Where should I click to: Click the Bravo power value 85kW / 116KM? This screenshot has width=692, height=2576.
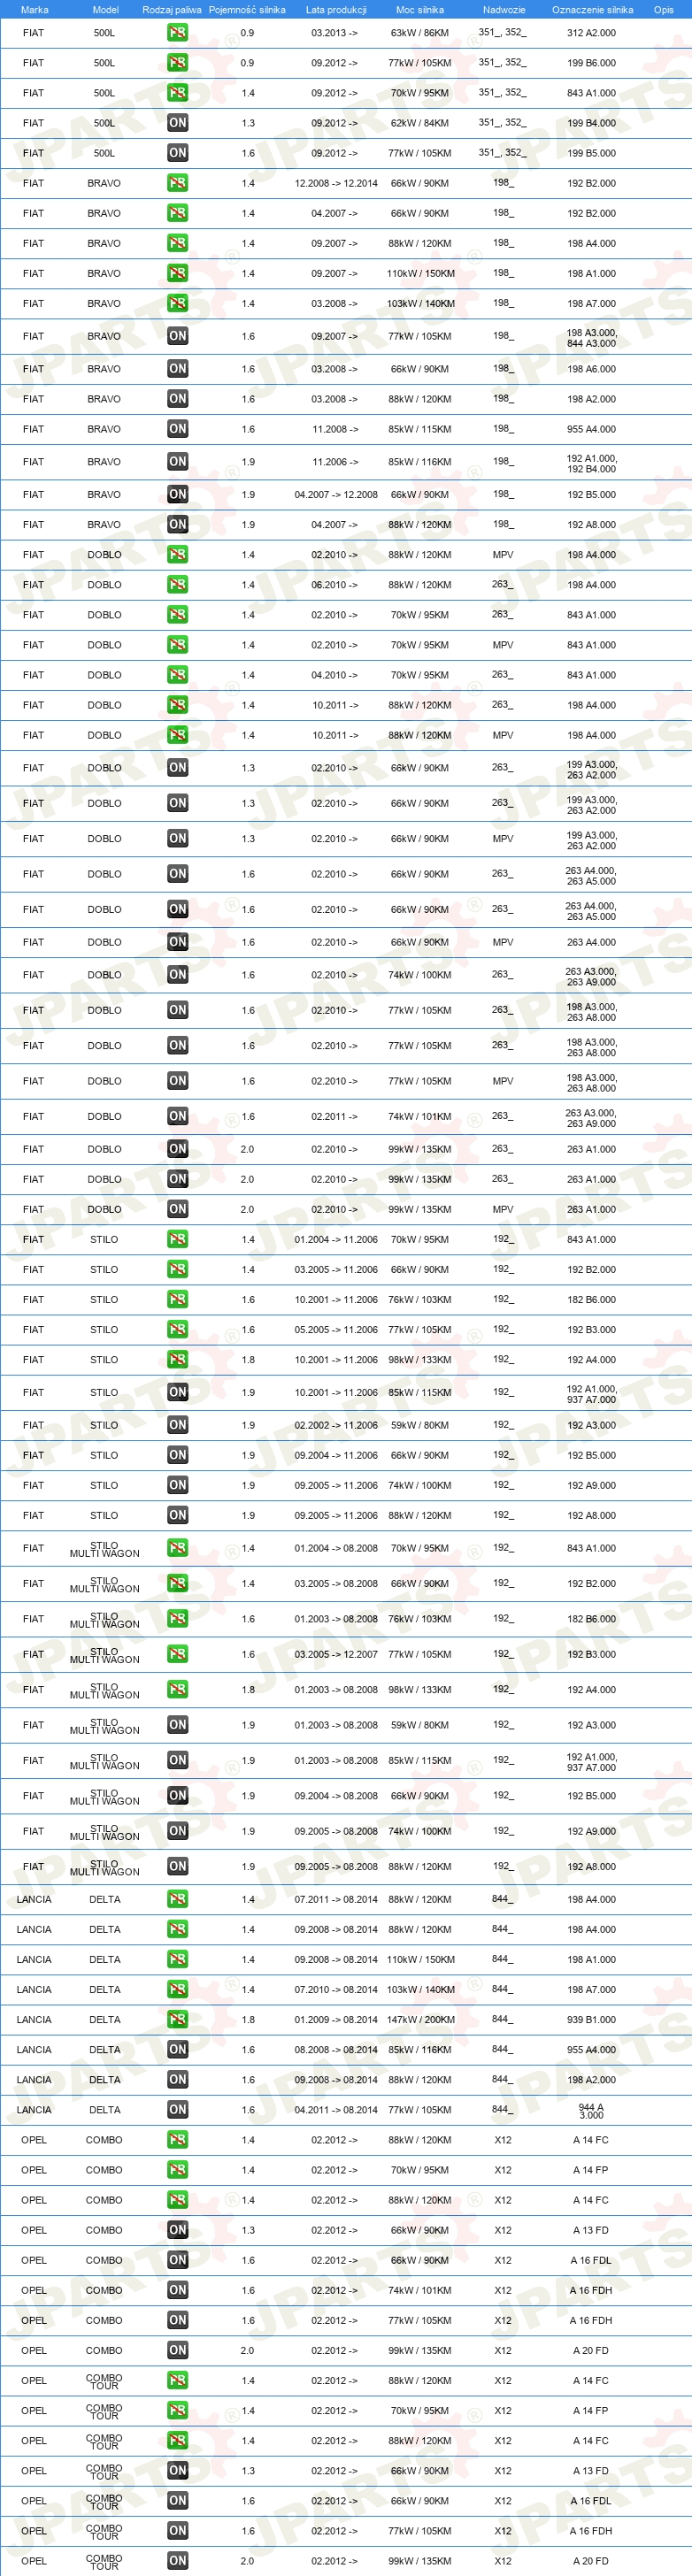click(420, 462)
